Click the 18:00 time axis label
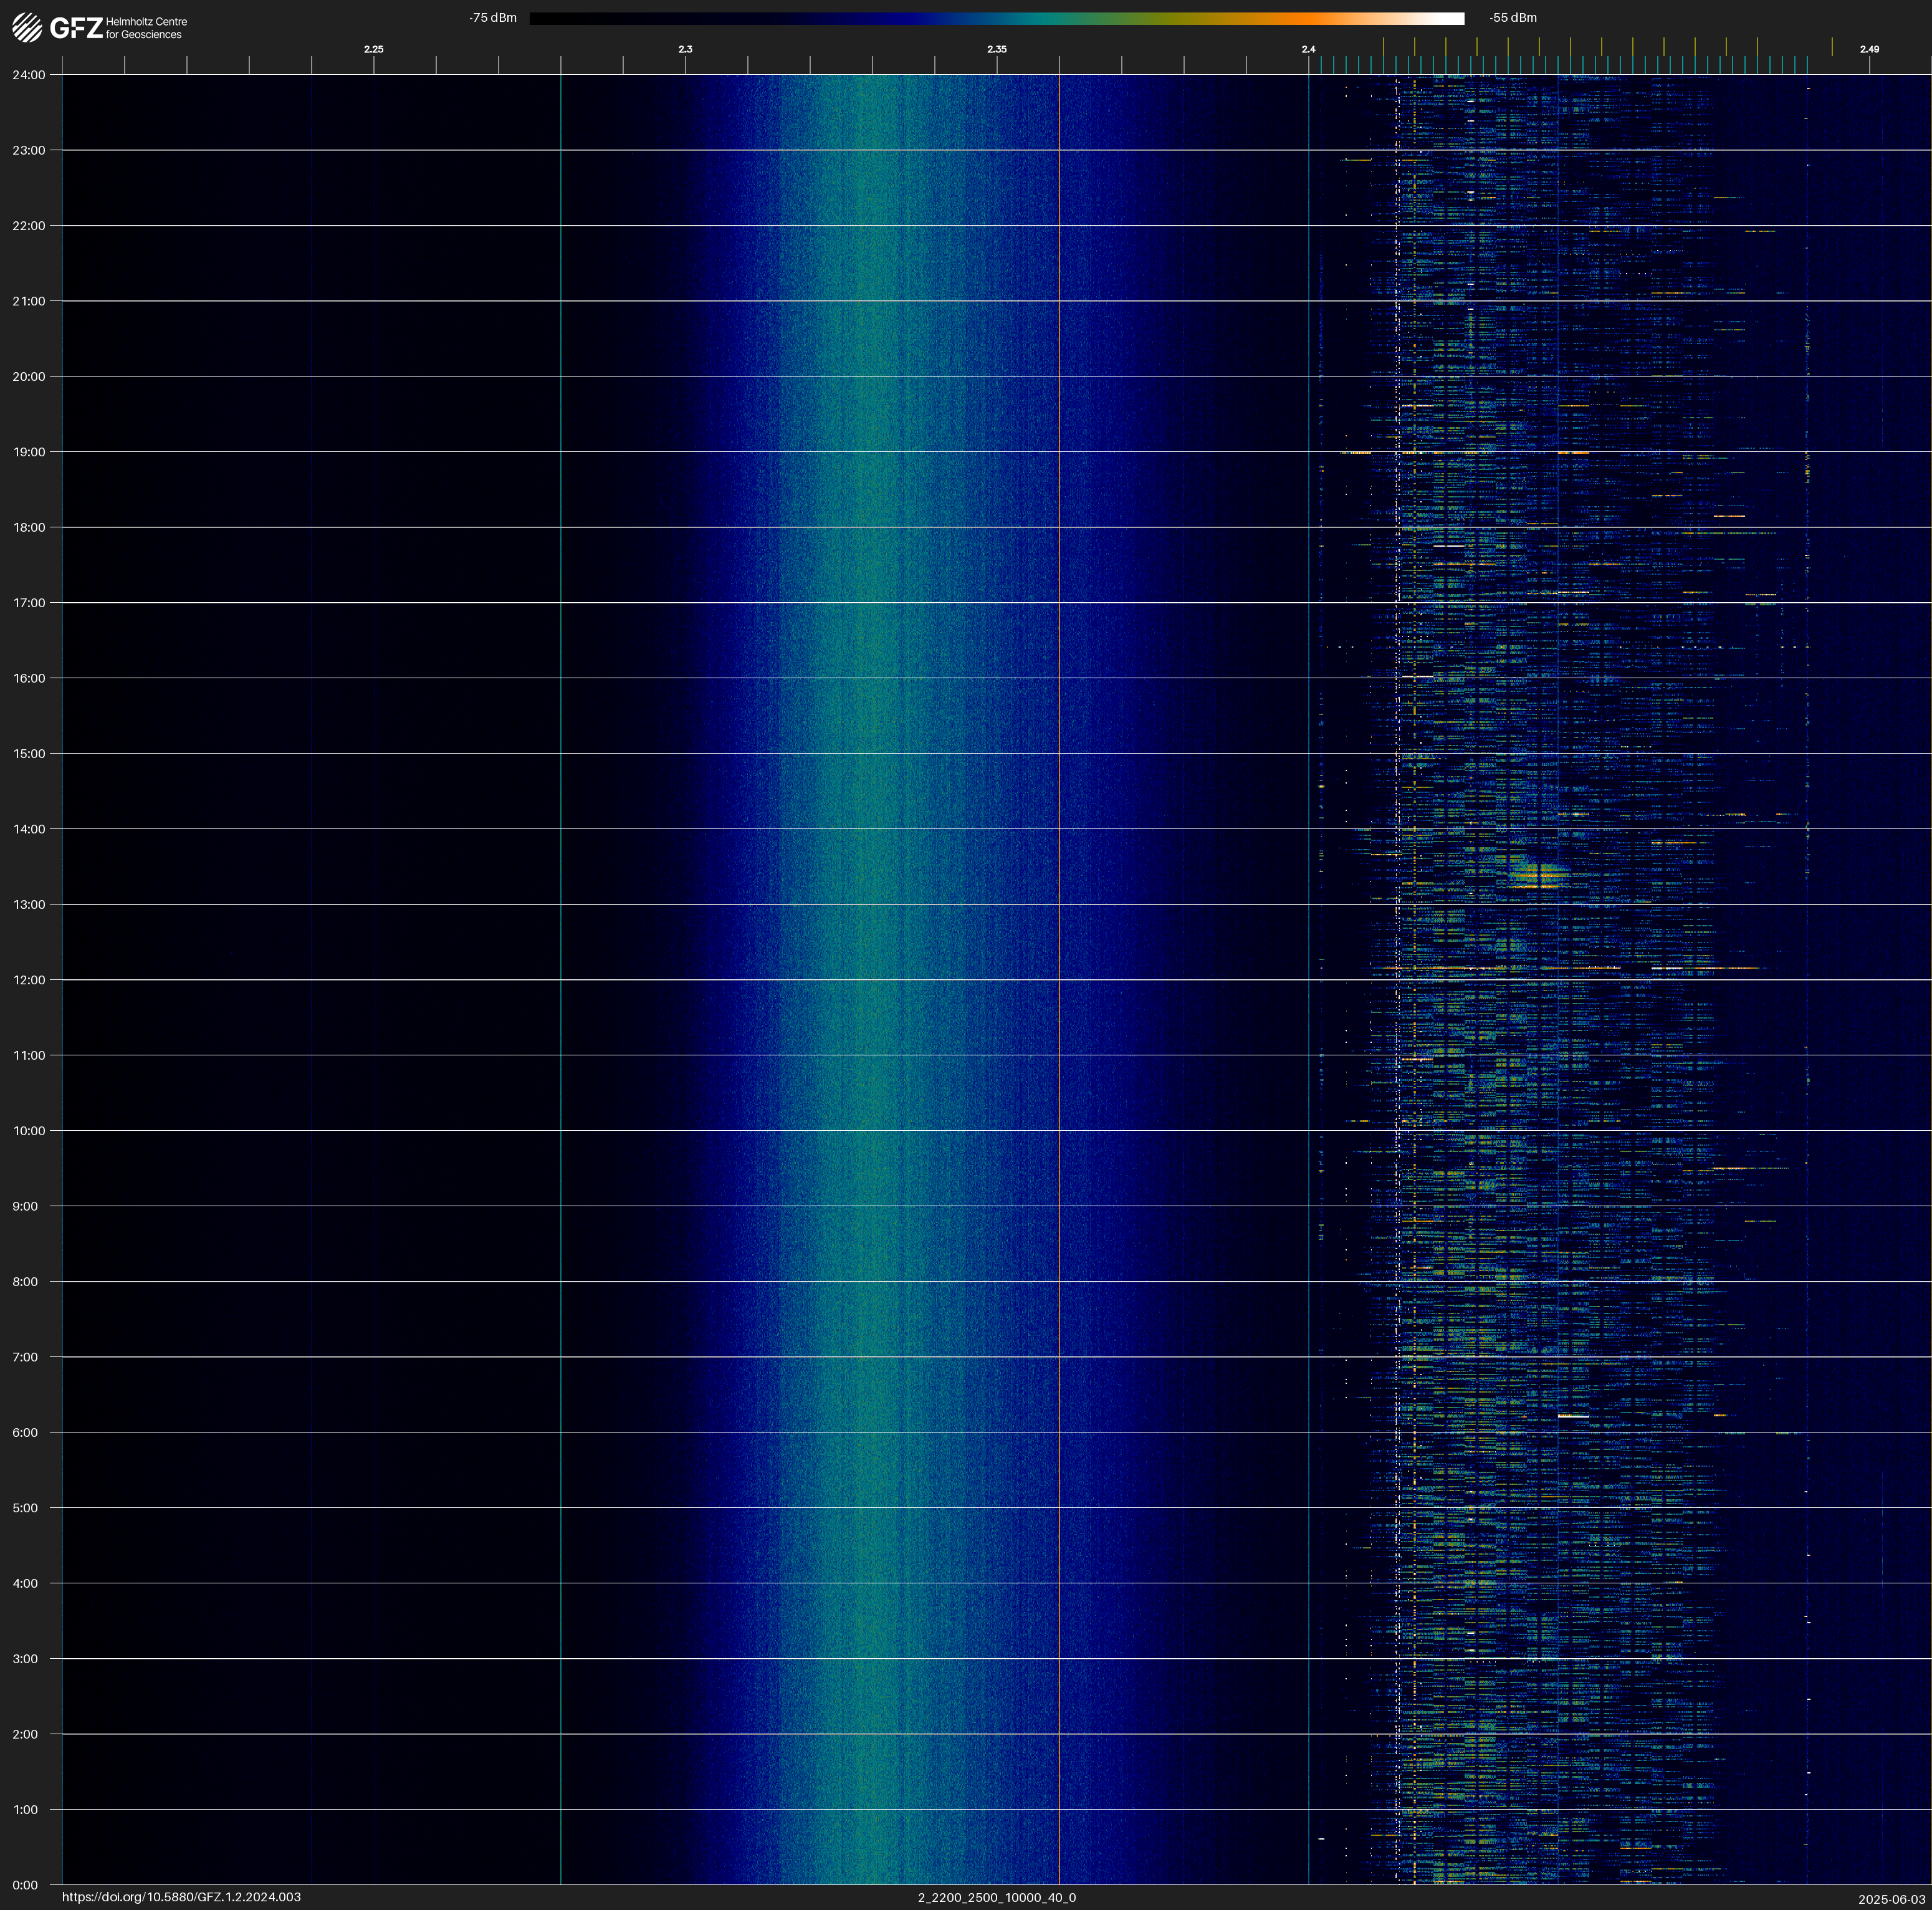The height and width of the screenshot is (1910, 1932). (x=29, y=527)
